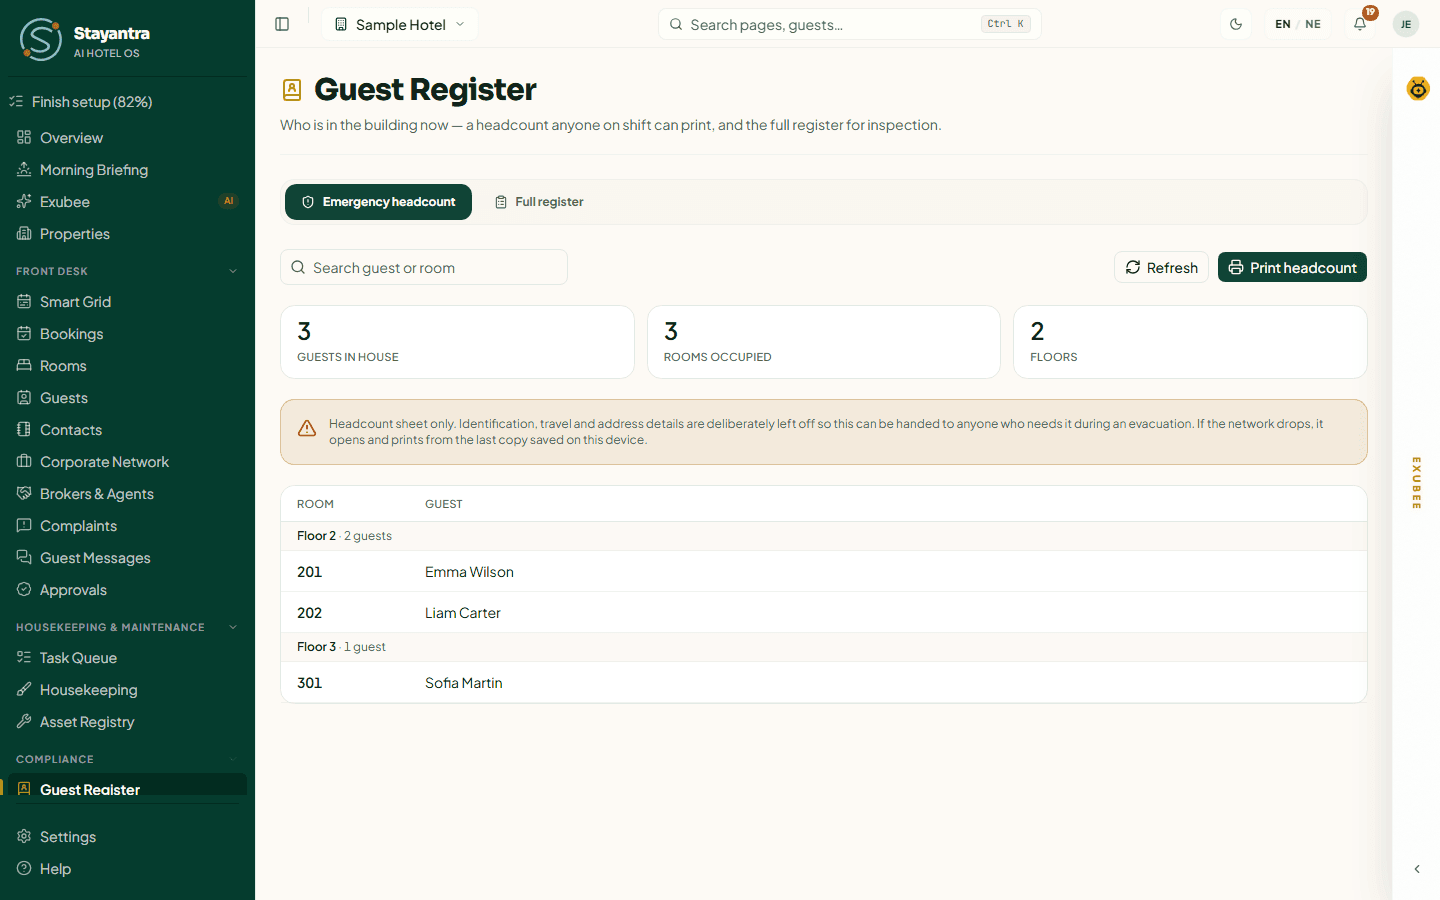Image resolution: width=1440 pixels, height=900 pixels.
Task: Open Bookings from sidebar
Action: pos(127,334)
